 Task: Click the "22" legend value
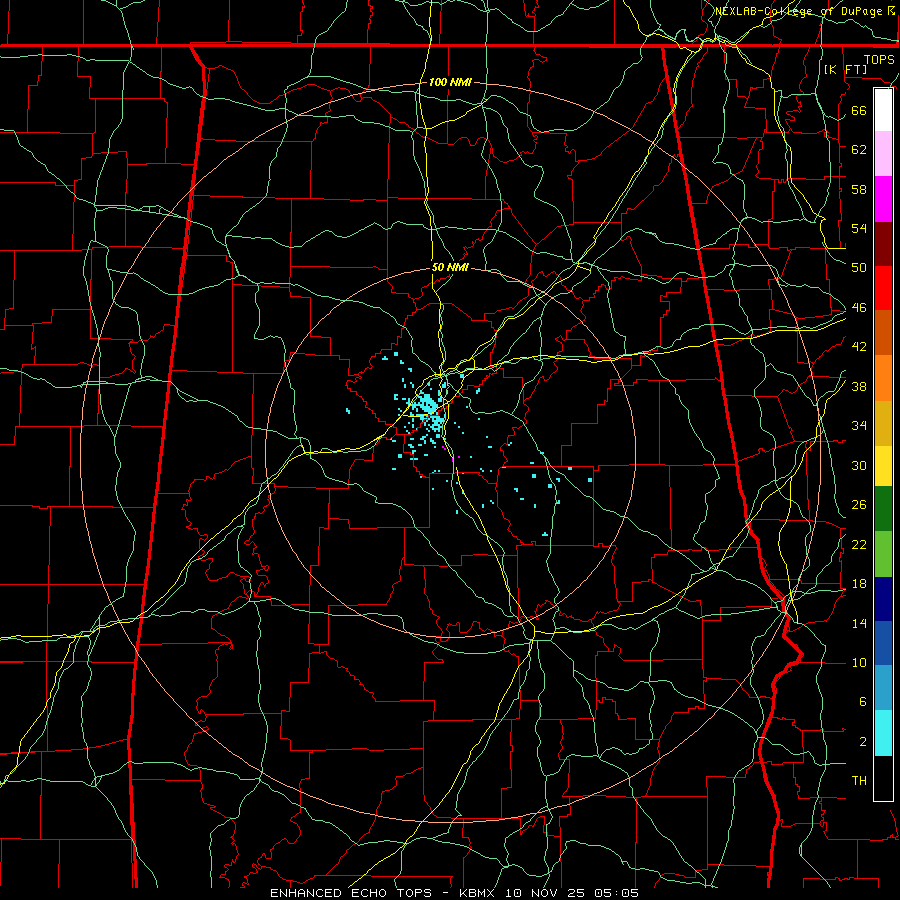[859, 544]
